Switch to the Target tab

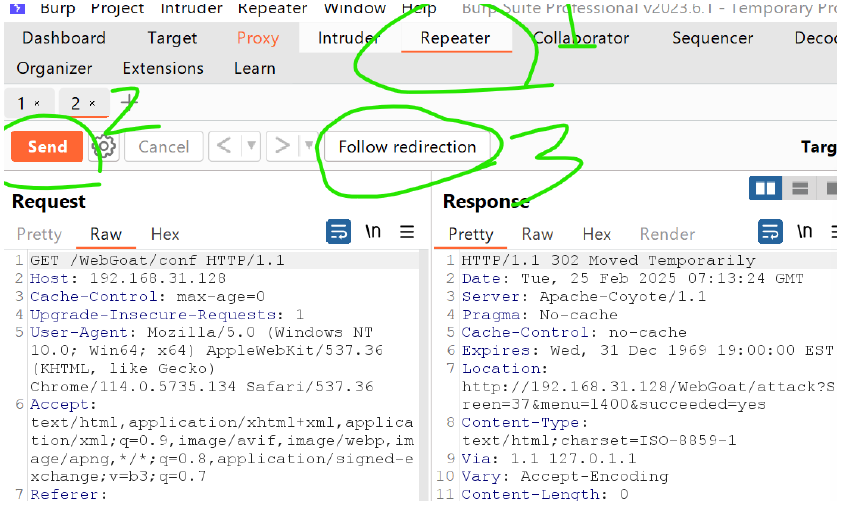point(172,38)
